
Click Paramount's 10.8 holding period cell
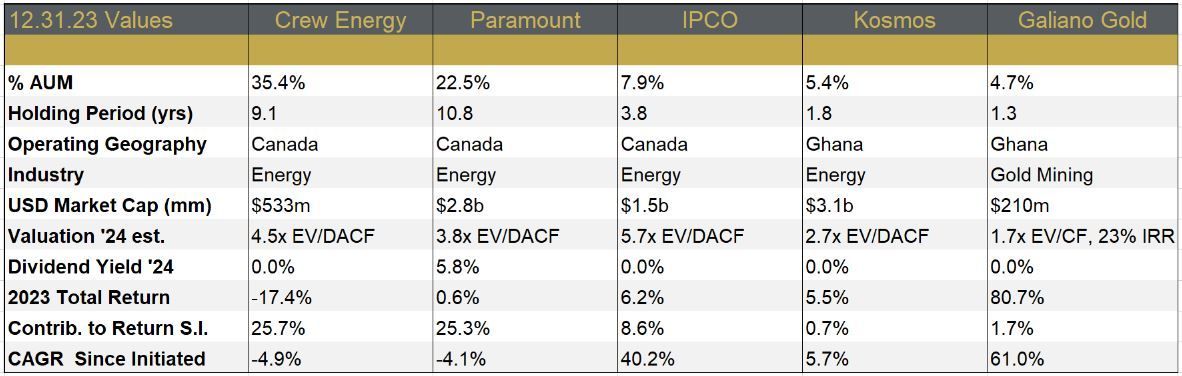pos(525,114)
